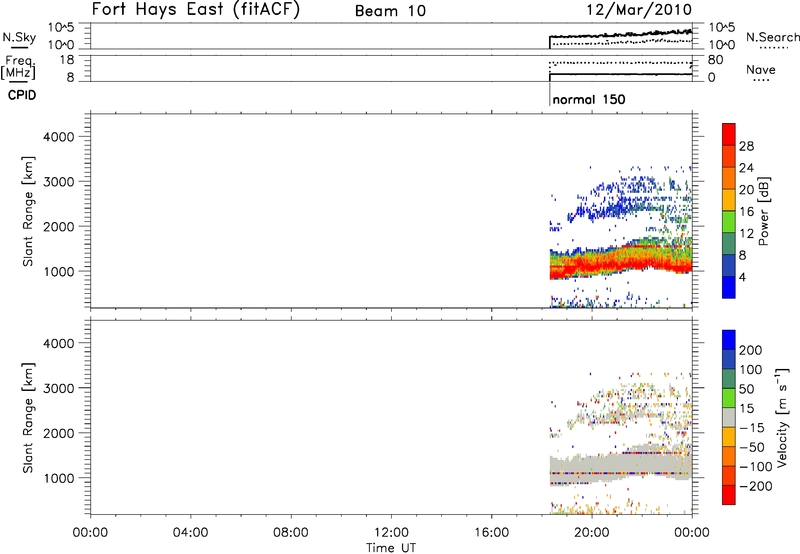The image size is (800, 554).
Task: Select the 'N.Search' legend label
Action: point(772,37)
